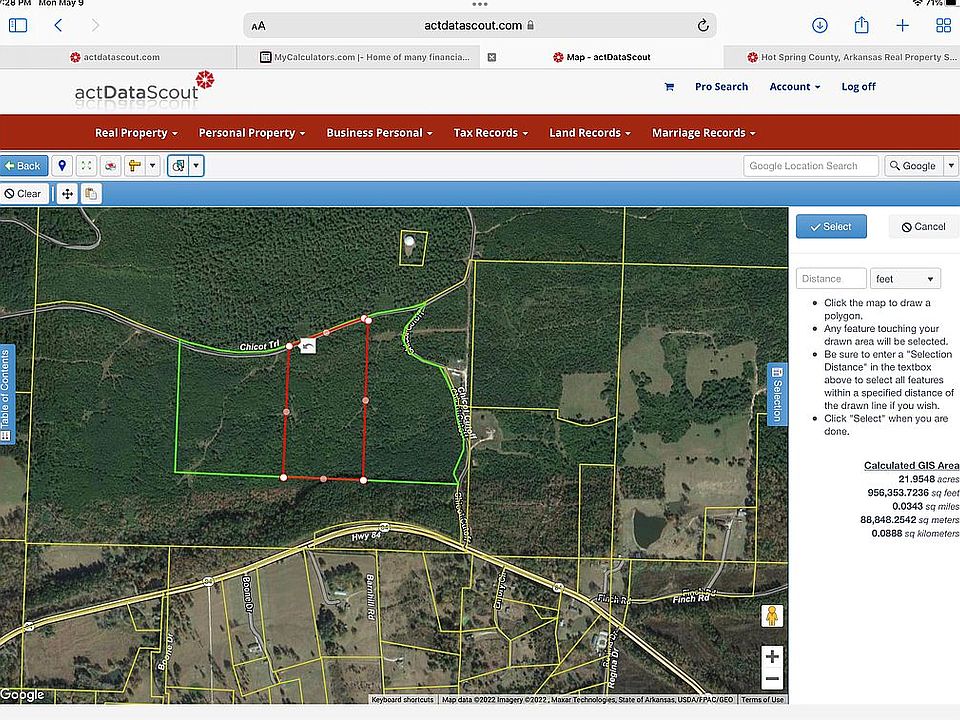960x720 pixels.
Task: Select the pan move arrows tool
Action: [67, 194]
